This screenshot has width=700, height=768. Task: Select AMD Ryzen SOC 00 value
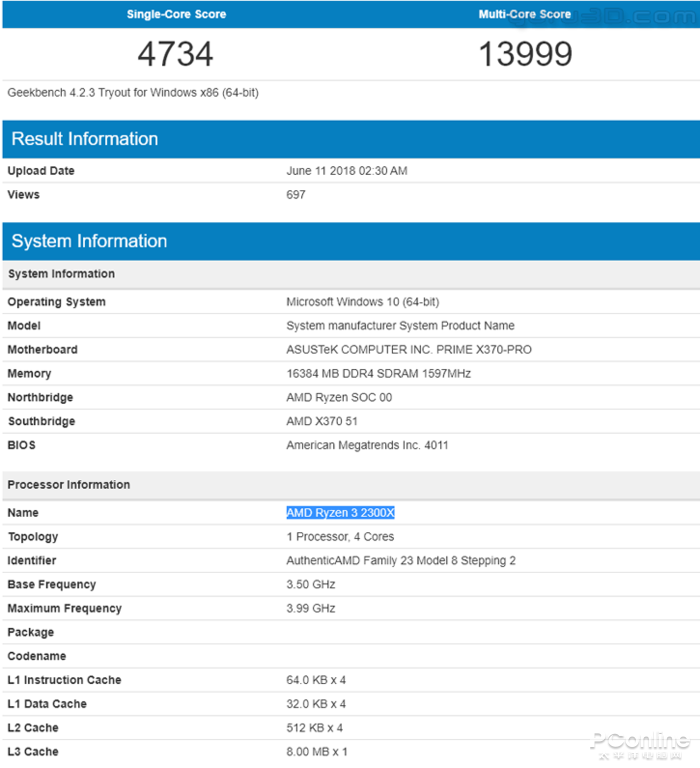click(x=339, y=398)
